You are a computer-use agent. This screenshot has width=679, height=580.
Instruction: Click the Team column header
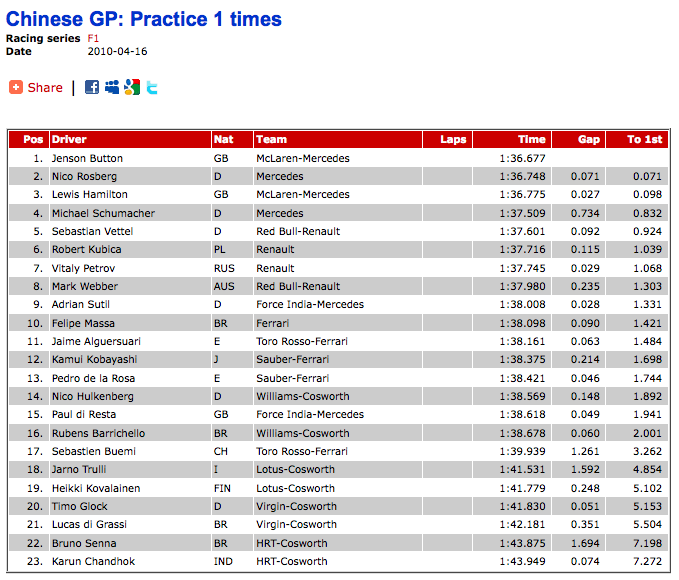(x=271, y=140)
